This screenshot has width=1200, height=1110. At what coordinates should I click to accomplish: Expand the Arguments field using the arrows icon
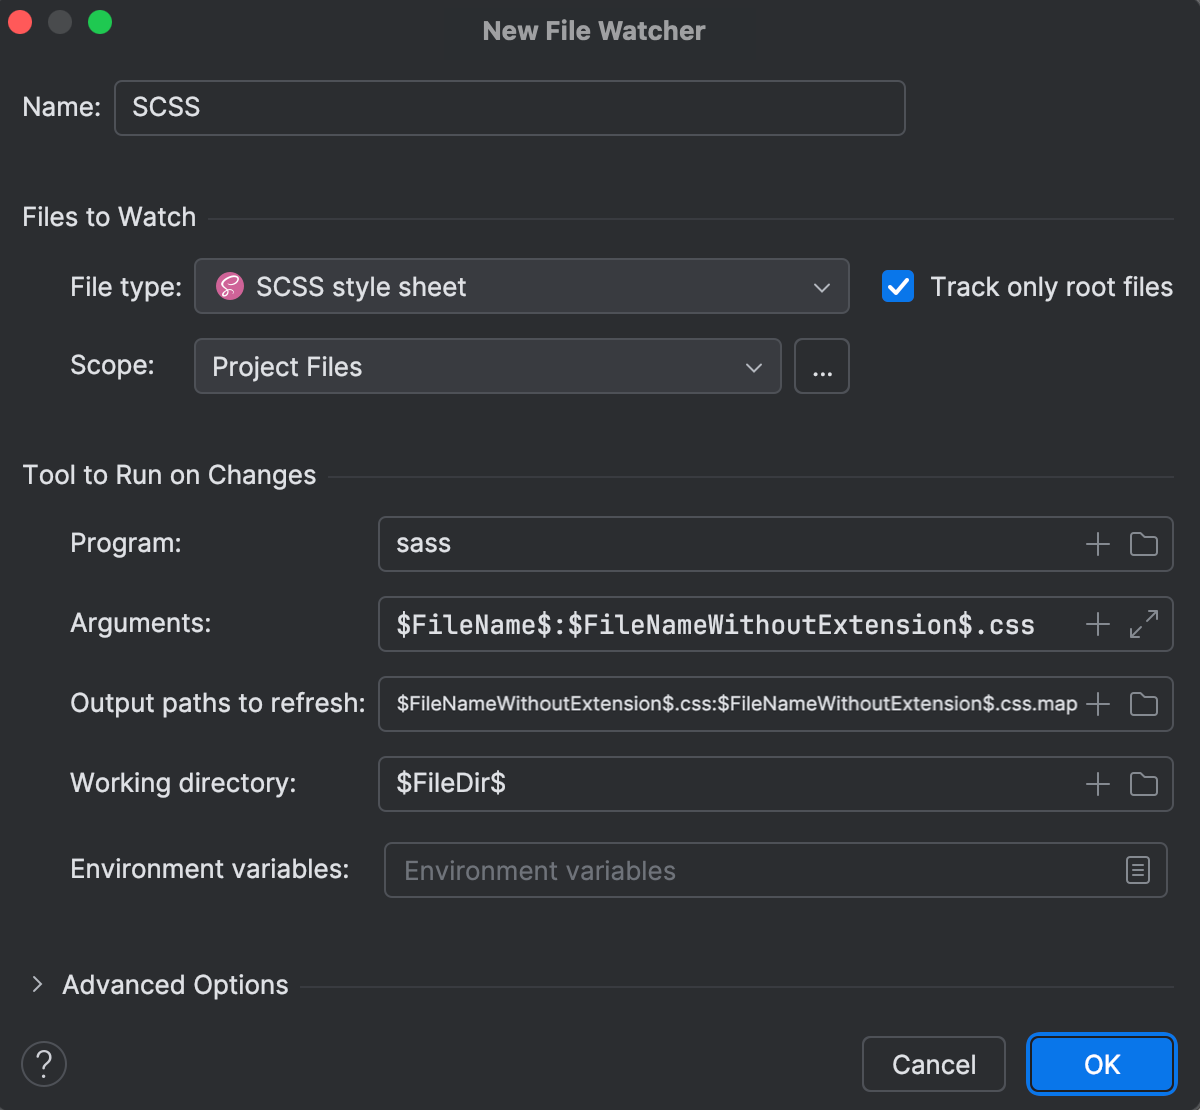click(x=1144, y=624)
